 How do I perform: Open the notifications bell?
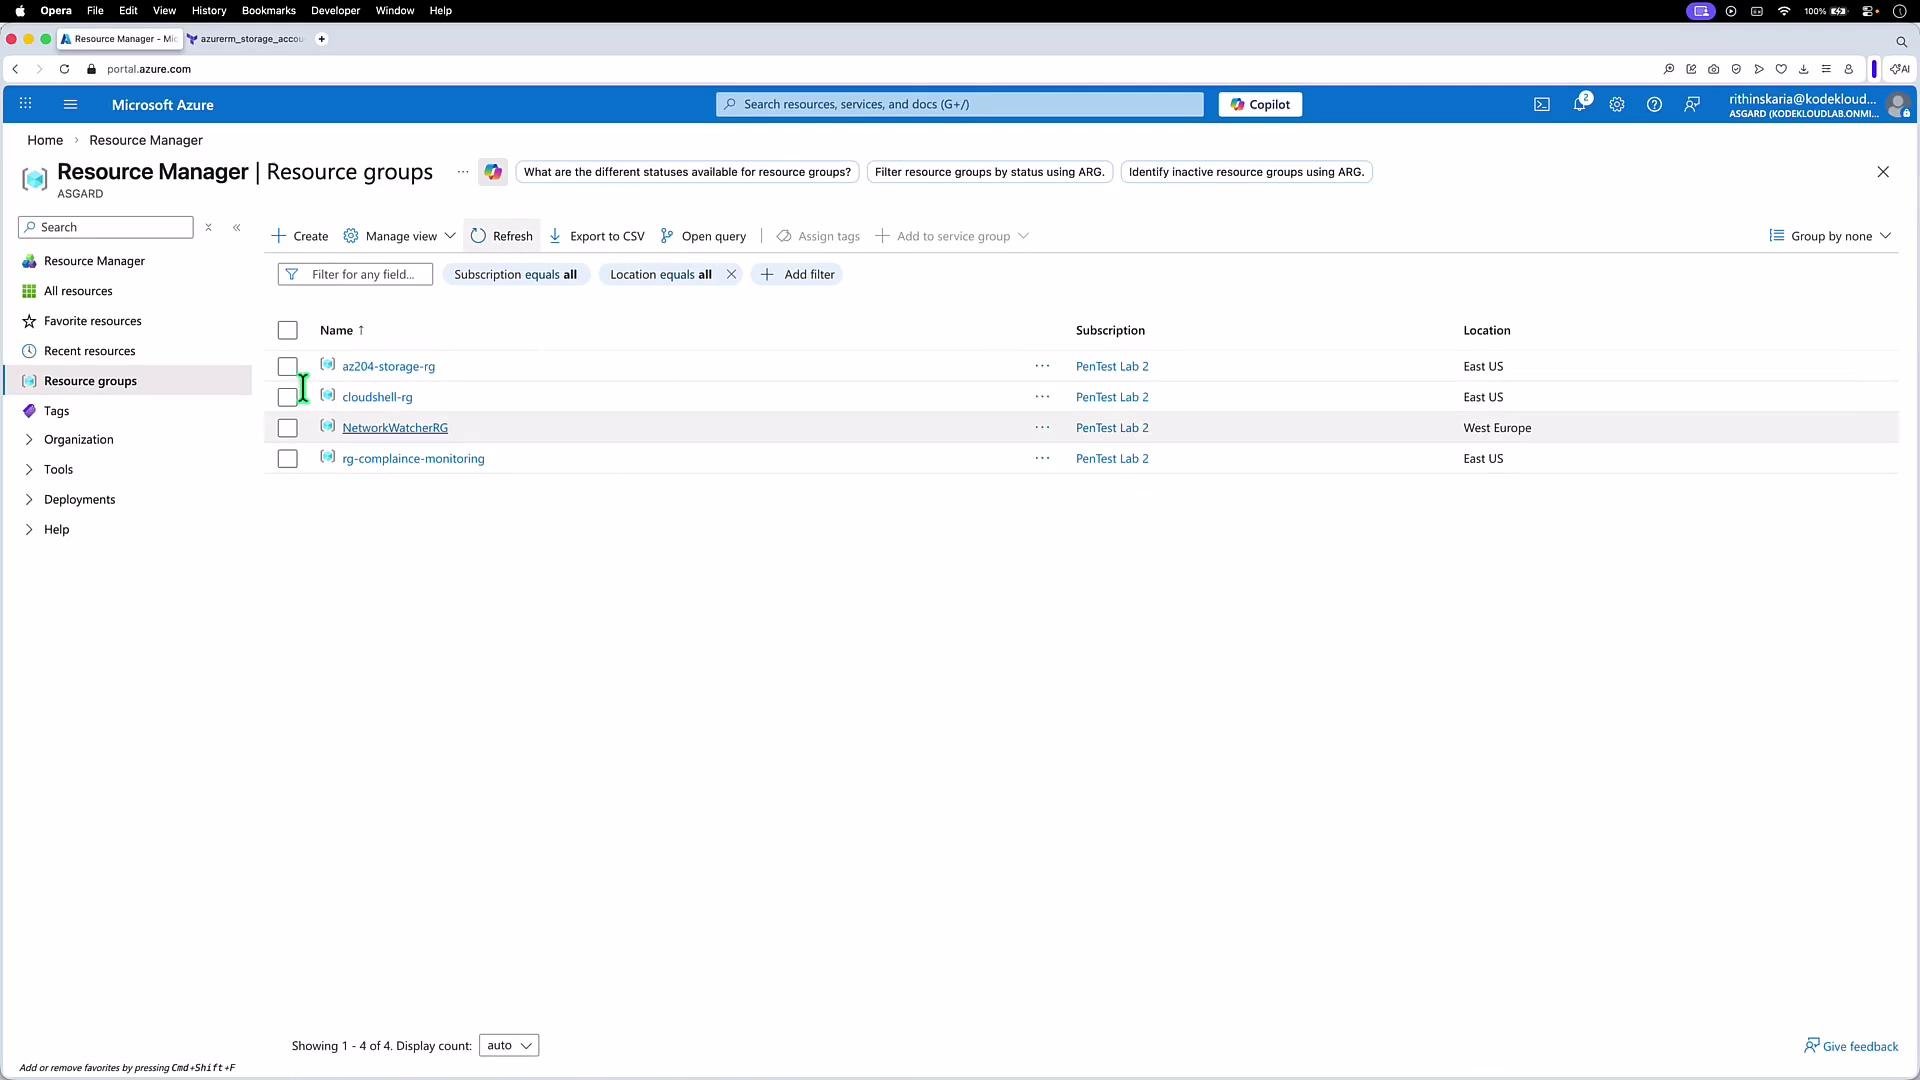point(1580,104)
